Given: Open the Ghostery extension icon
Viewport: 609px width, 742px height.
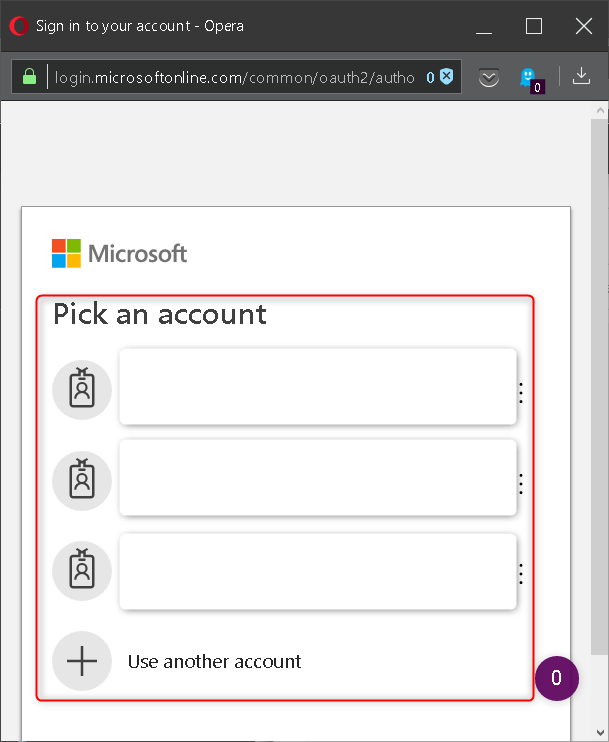Looking at the screenshot, I should point(529,78).
